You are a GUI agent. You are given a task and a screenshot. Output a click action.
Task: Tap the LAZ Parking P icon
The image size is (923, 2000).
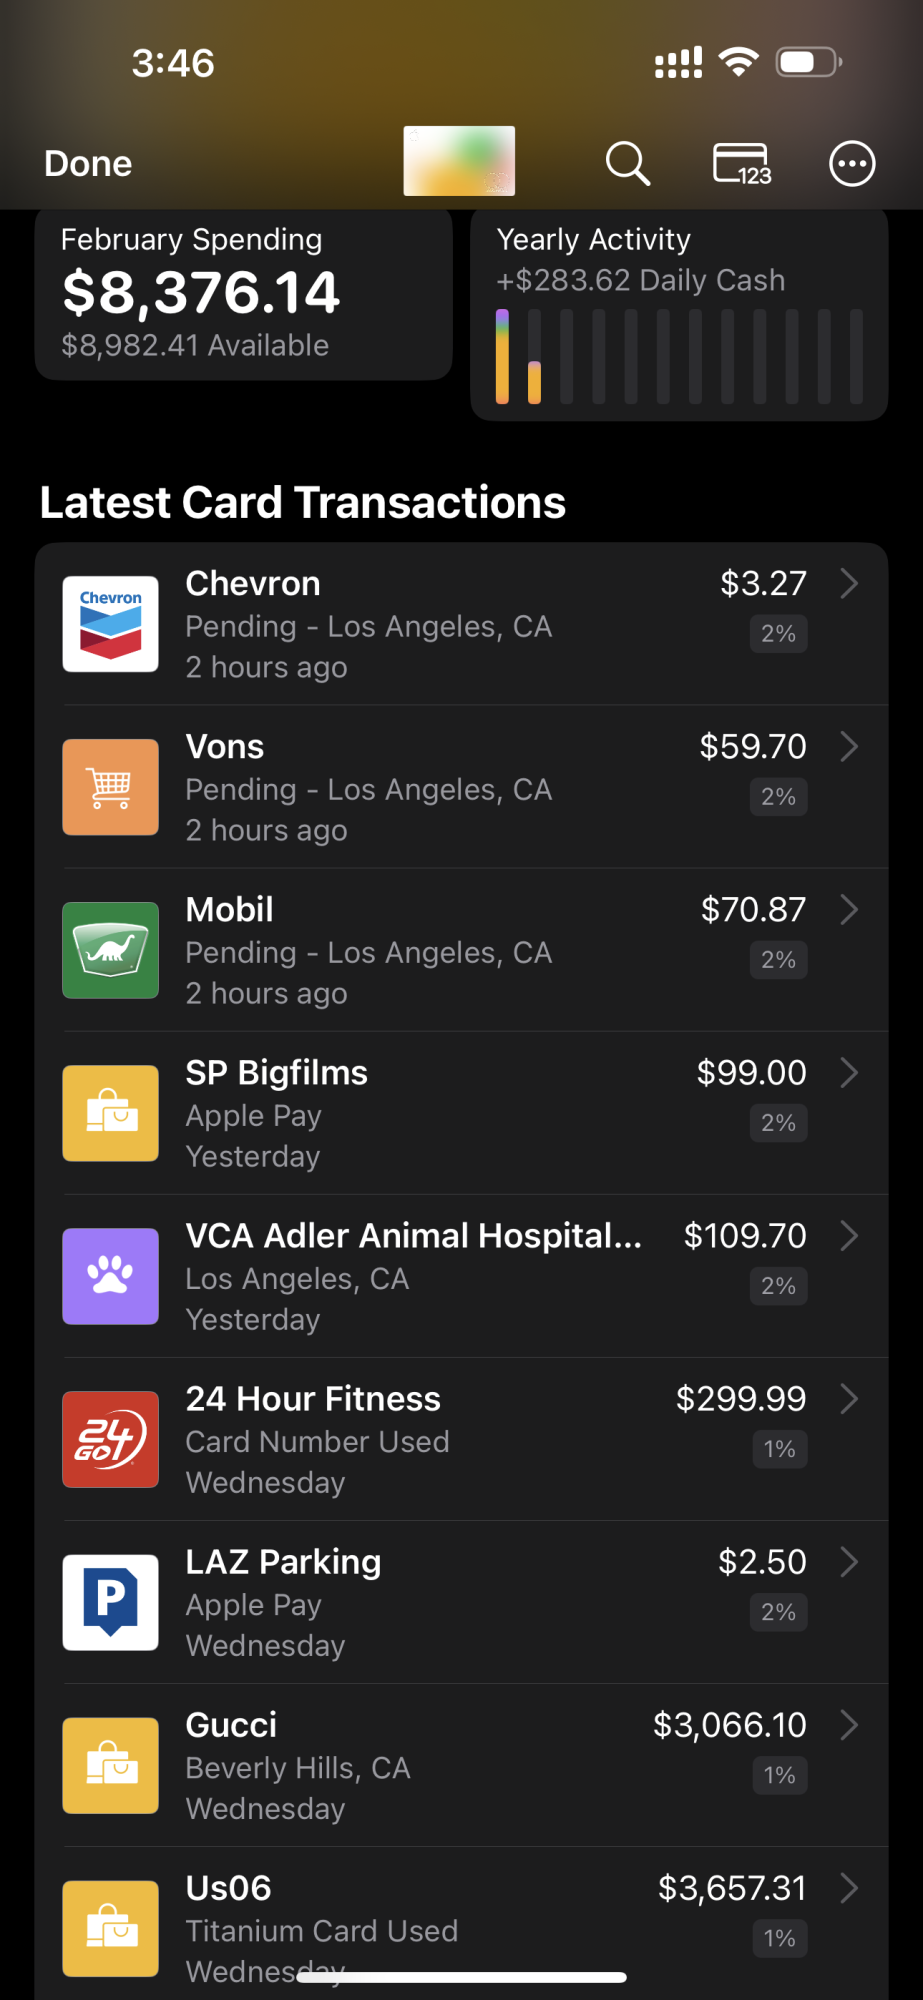(111, 1602)
